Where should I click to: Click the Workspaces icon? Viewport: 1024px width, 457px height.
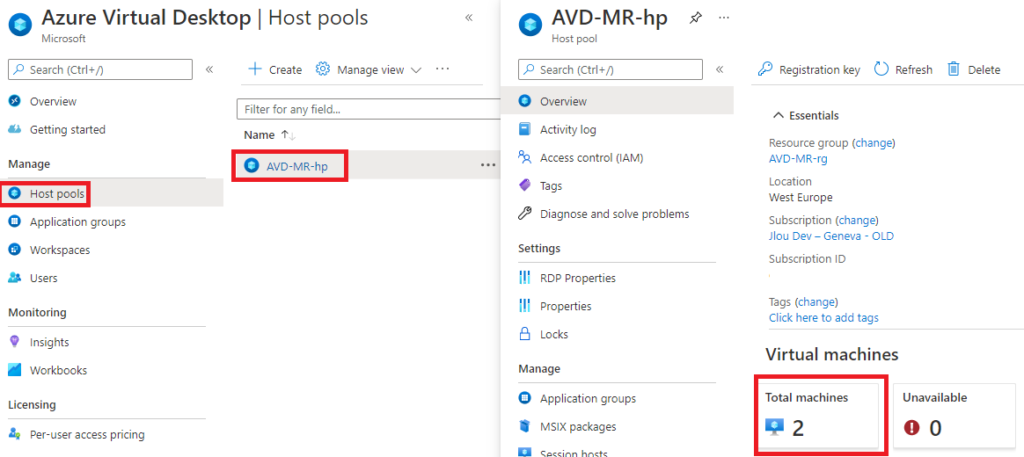click(14, 249)
